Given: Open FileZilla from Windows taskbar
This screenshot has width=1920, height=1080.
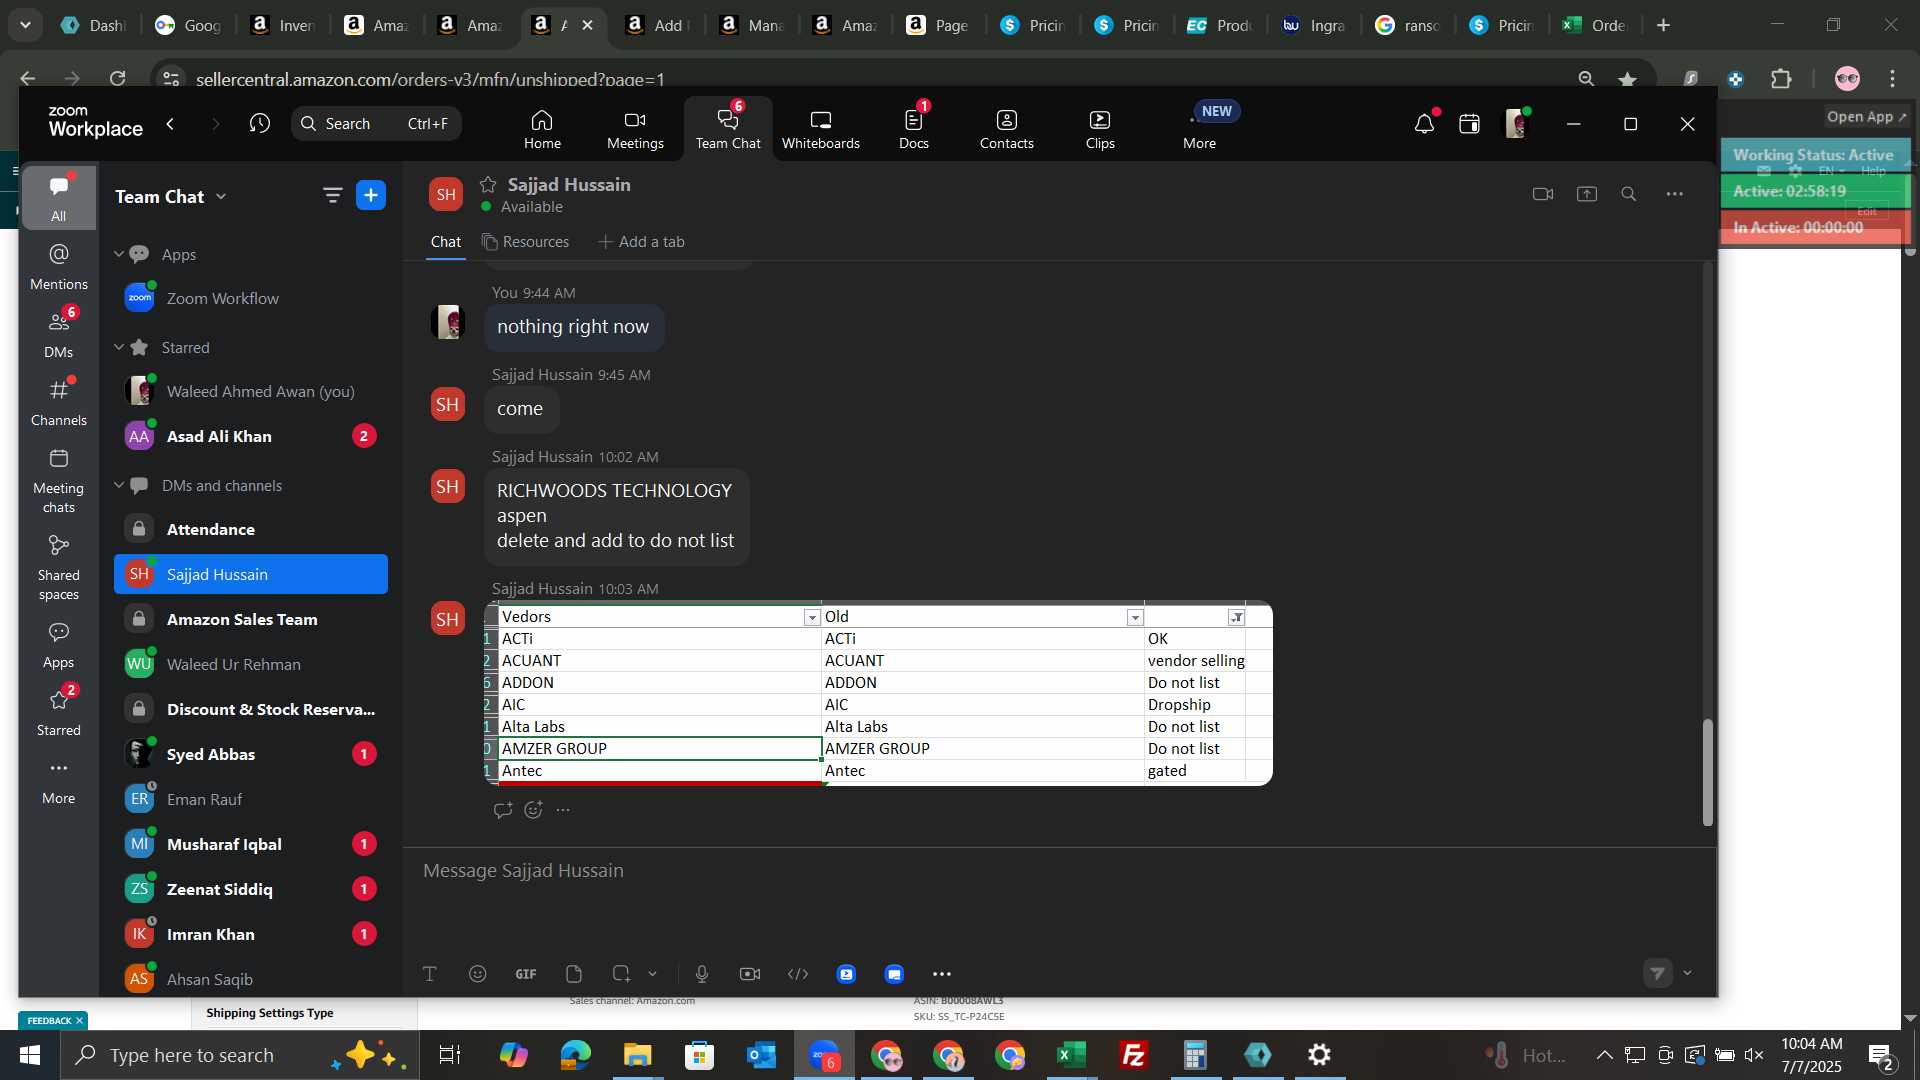Looking at the screenshot, I should click(x=1134, y=1055).
